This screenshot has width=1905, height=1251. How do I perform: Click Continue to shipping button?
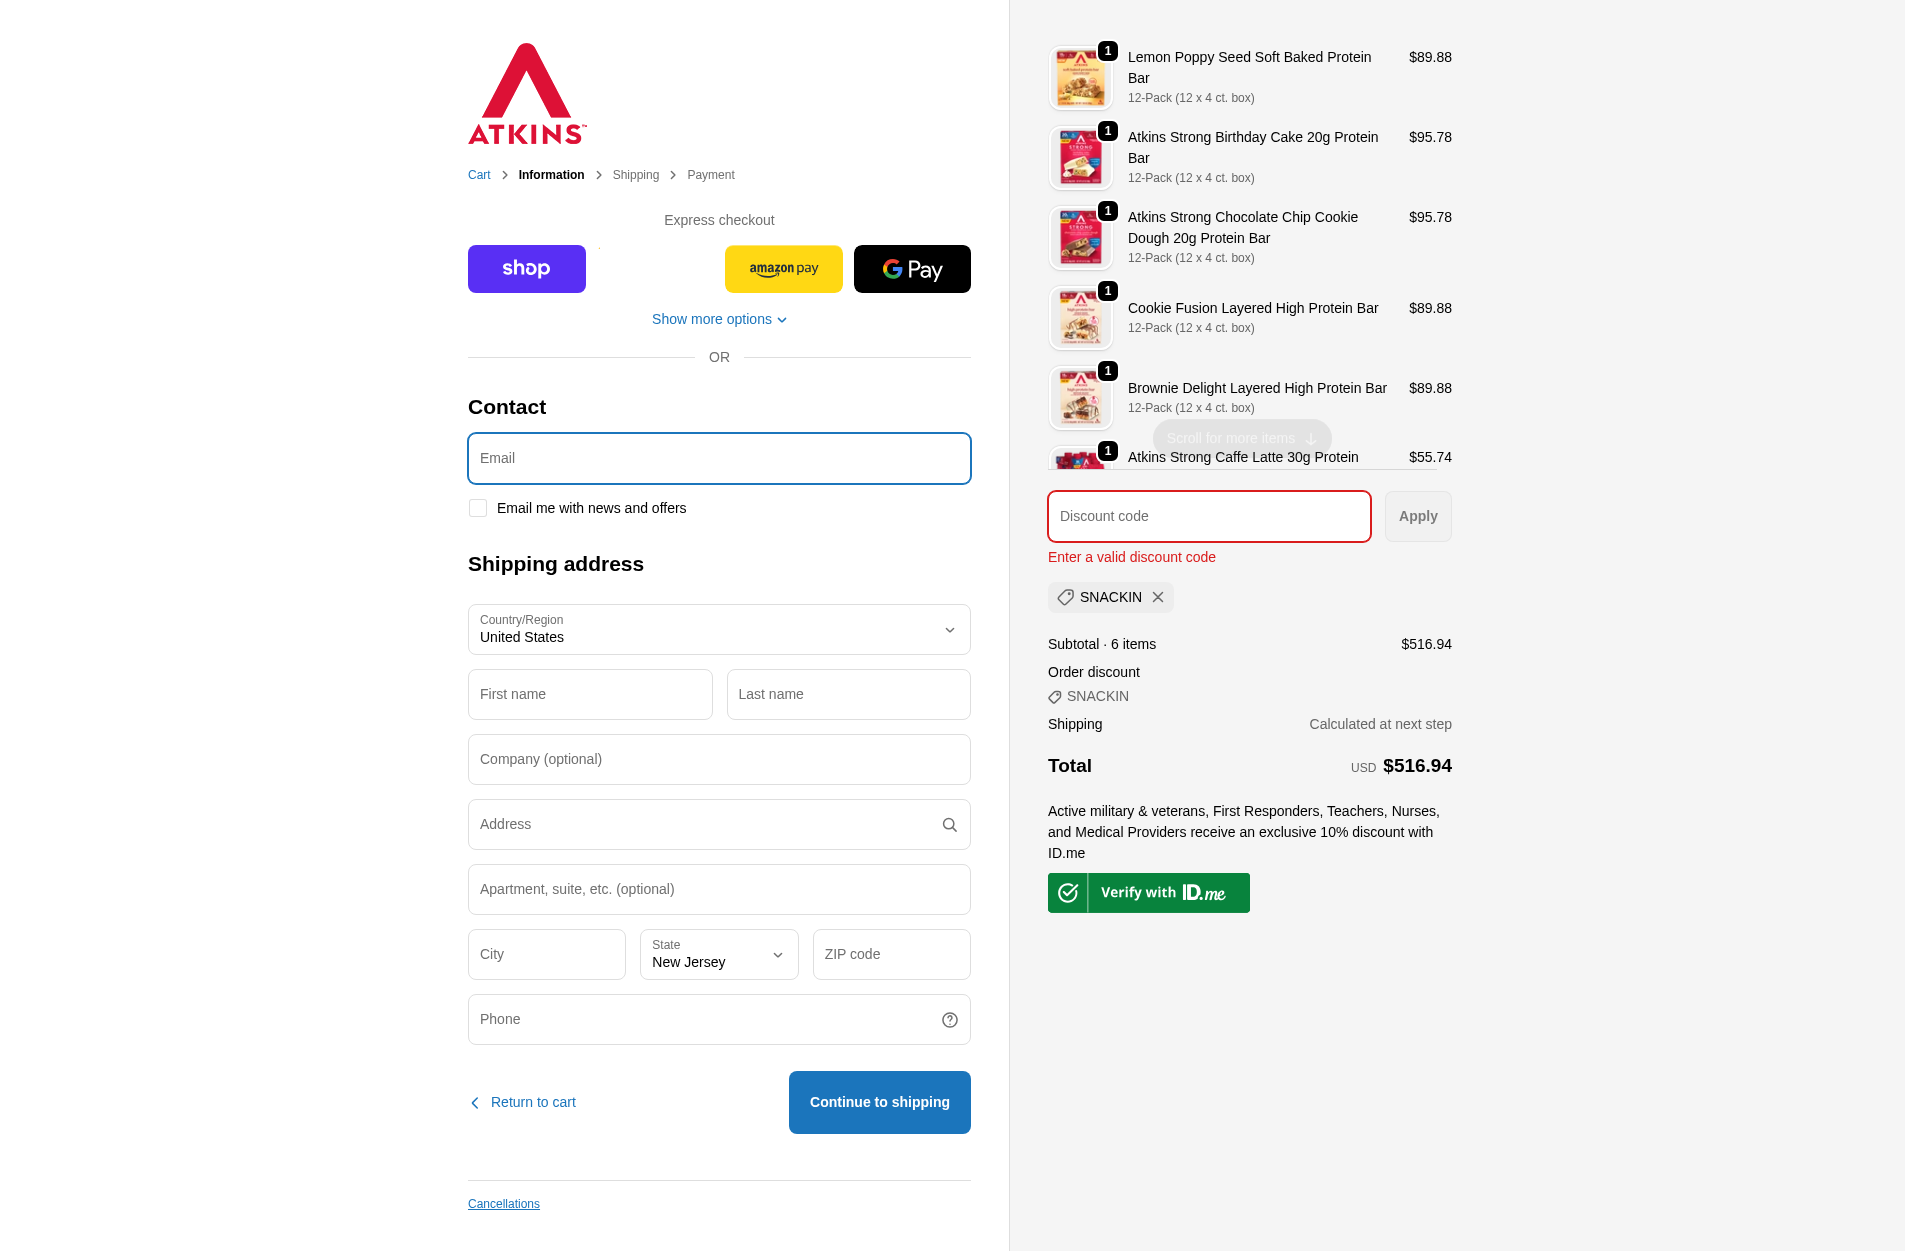click(x=879, y=1102)
